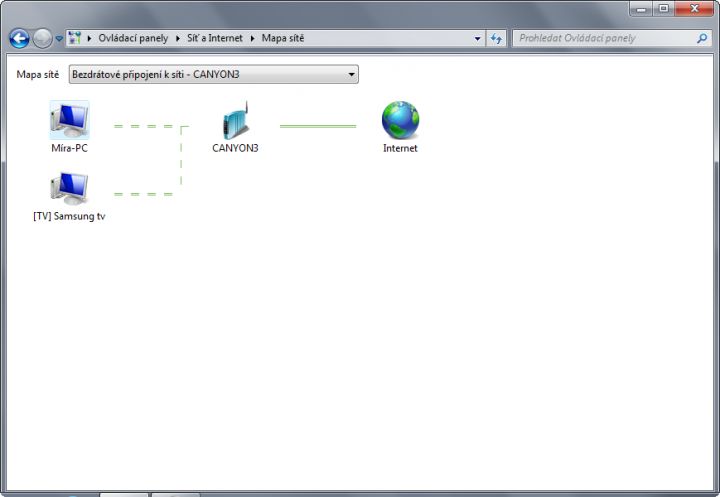Viewport: 720px width, 497px height.
Task: Navigate to Síť a Internet breadcrumb
Action: pos(214,38)
